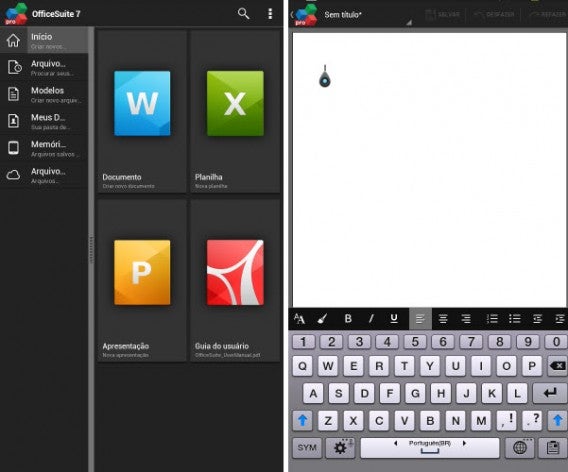Image resolution: width=568 pixels, height=472 pixels.
Task: Create a new Apresentação
Action: (x=142, y=280)
